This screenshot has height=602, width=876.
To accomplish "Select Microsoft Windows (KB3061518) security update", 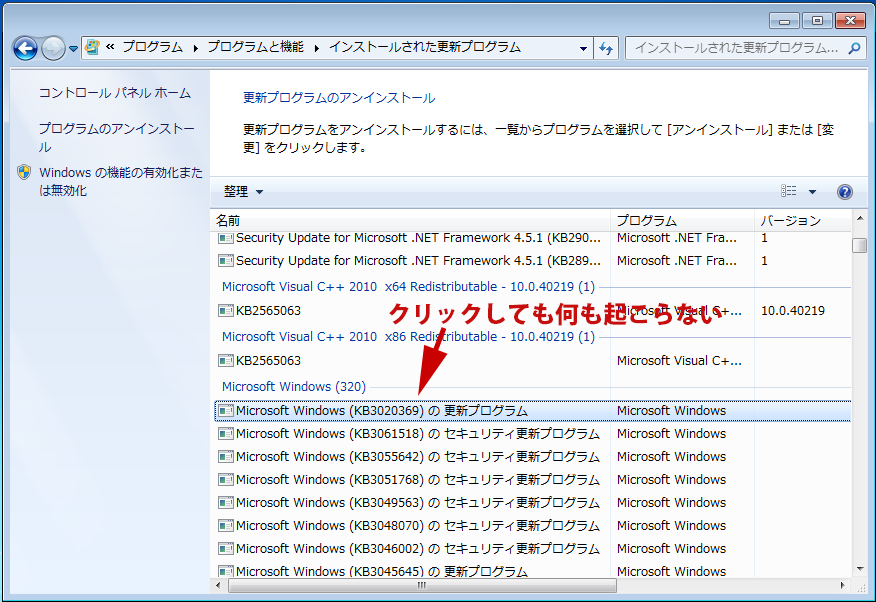I will [533, 433].
